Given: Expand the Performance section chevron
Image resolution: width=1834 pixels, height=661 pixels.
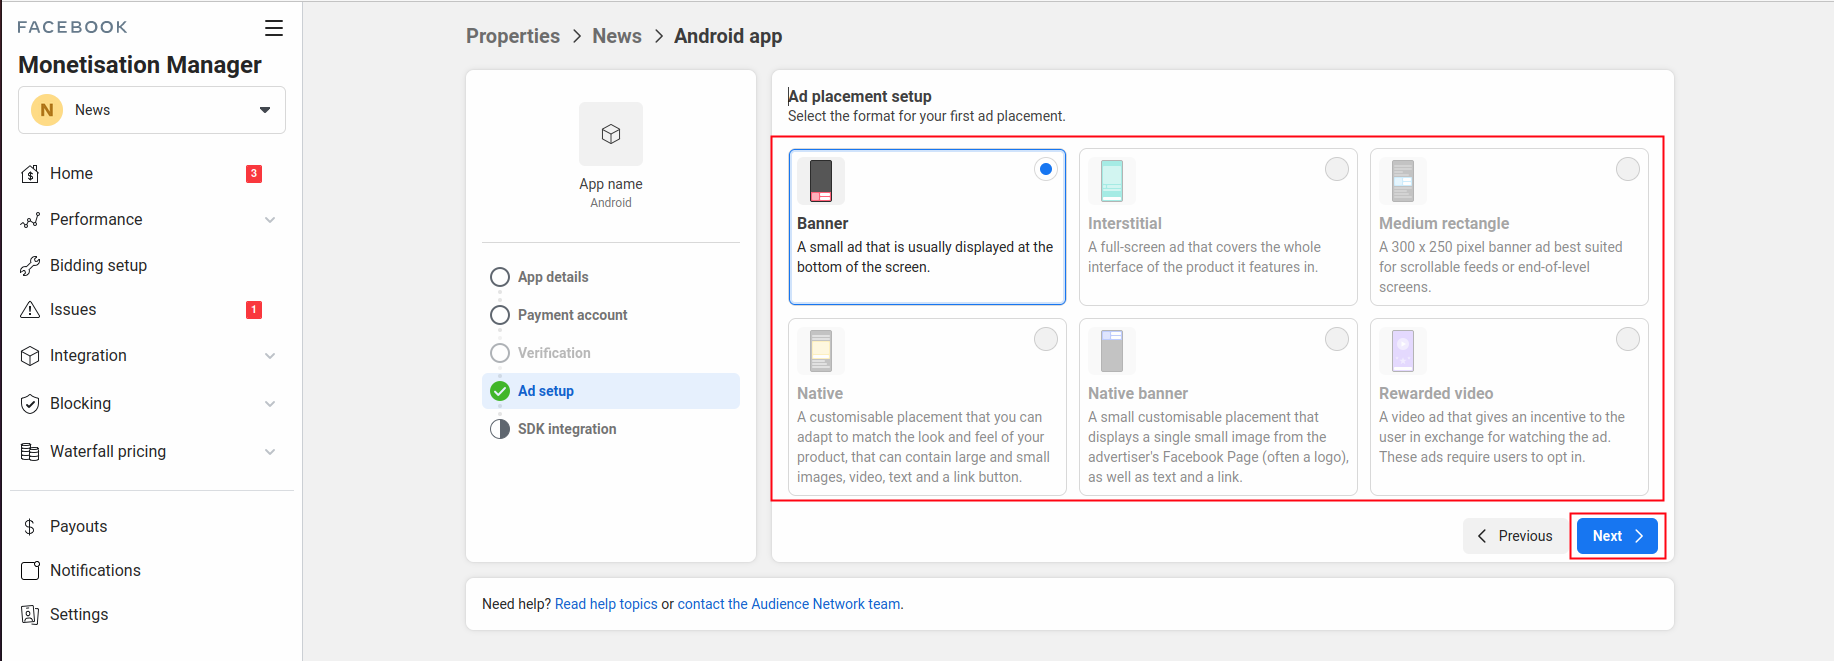Looking at the screenshot, I should click(x=270, y=220).
